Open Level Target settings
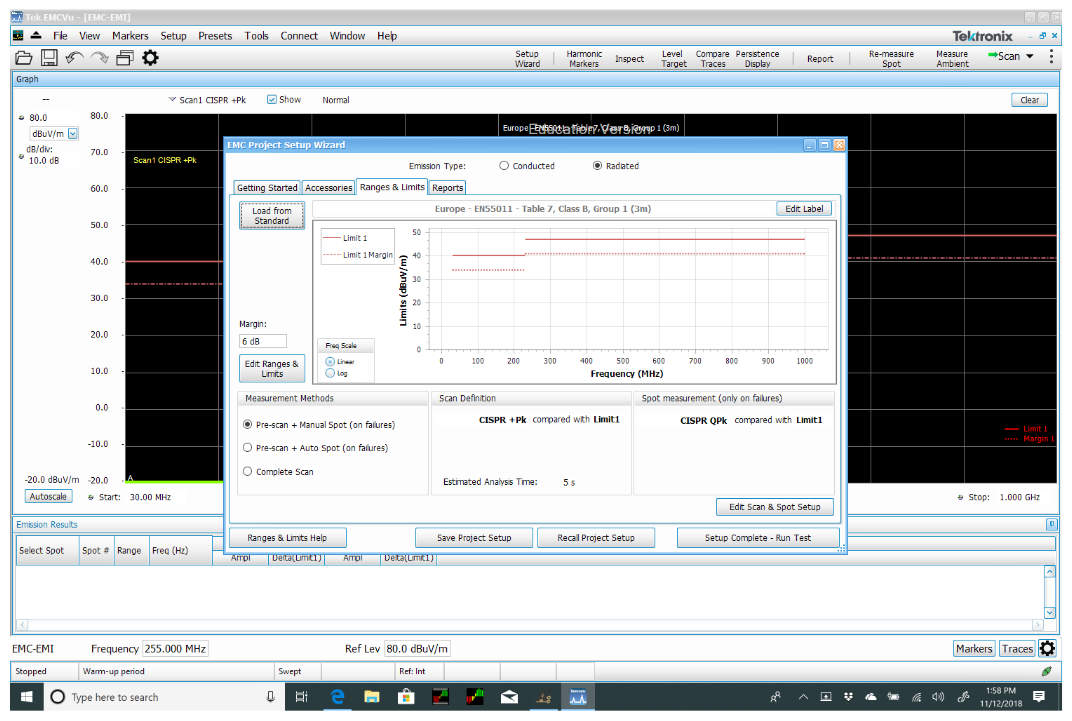1072x721 pixels. (672, 58)
